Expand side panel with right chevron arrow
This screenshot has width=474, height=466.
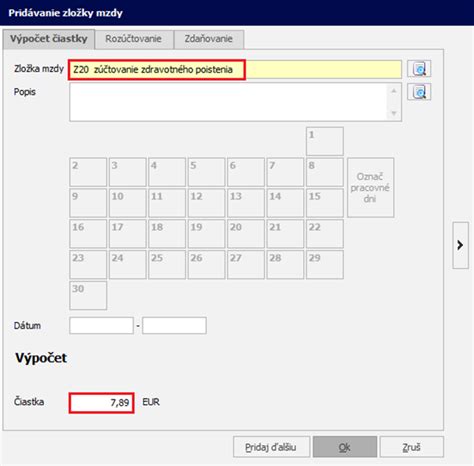point(460,245)
